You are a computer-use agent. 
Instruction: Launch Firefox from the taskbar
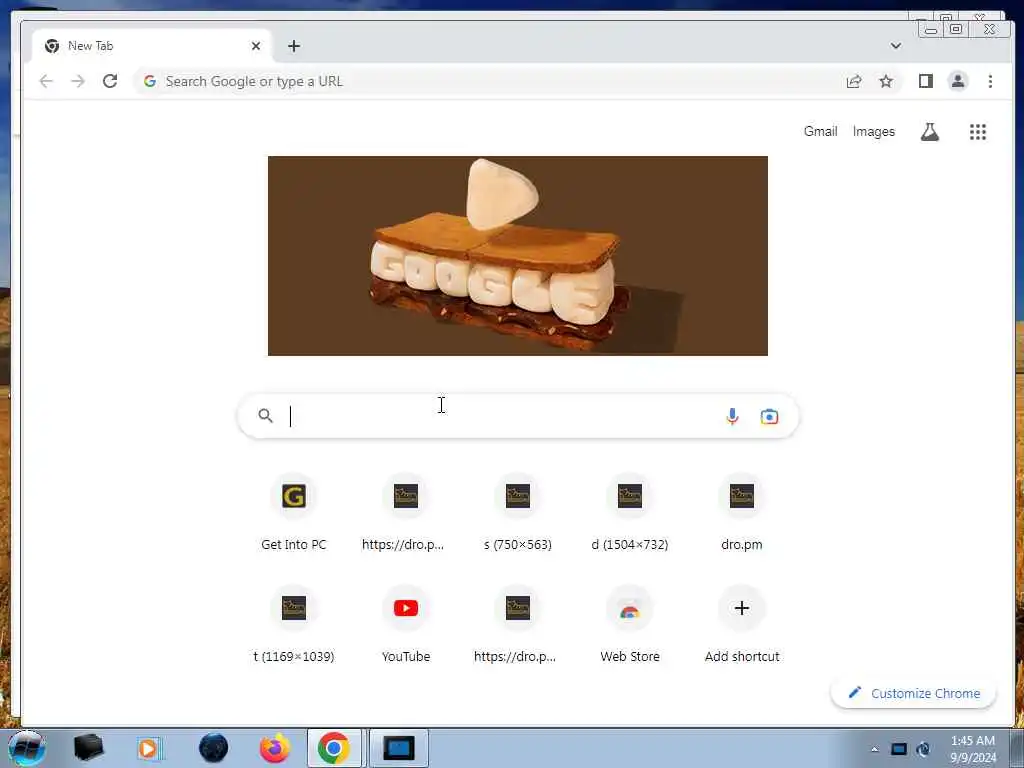coord(274,748)
